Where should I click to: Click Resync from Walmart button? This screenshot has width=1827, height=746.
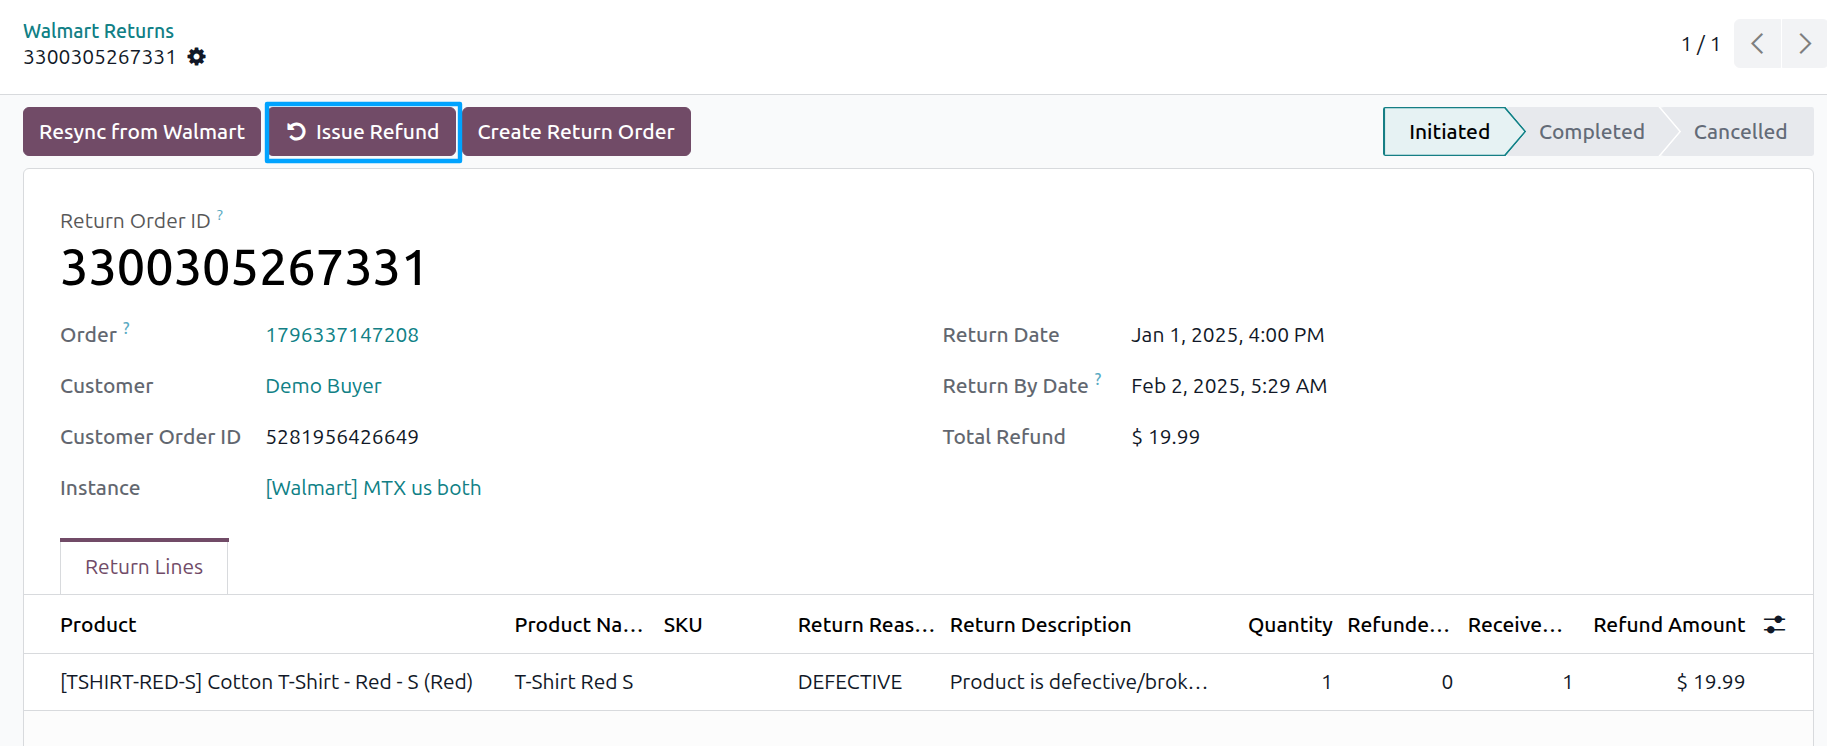(x=142, y=132)
